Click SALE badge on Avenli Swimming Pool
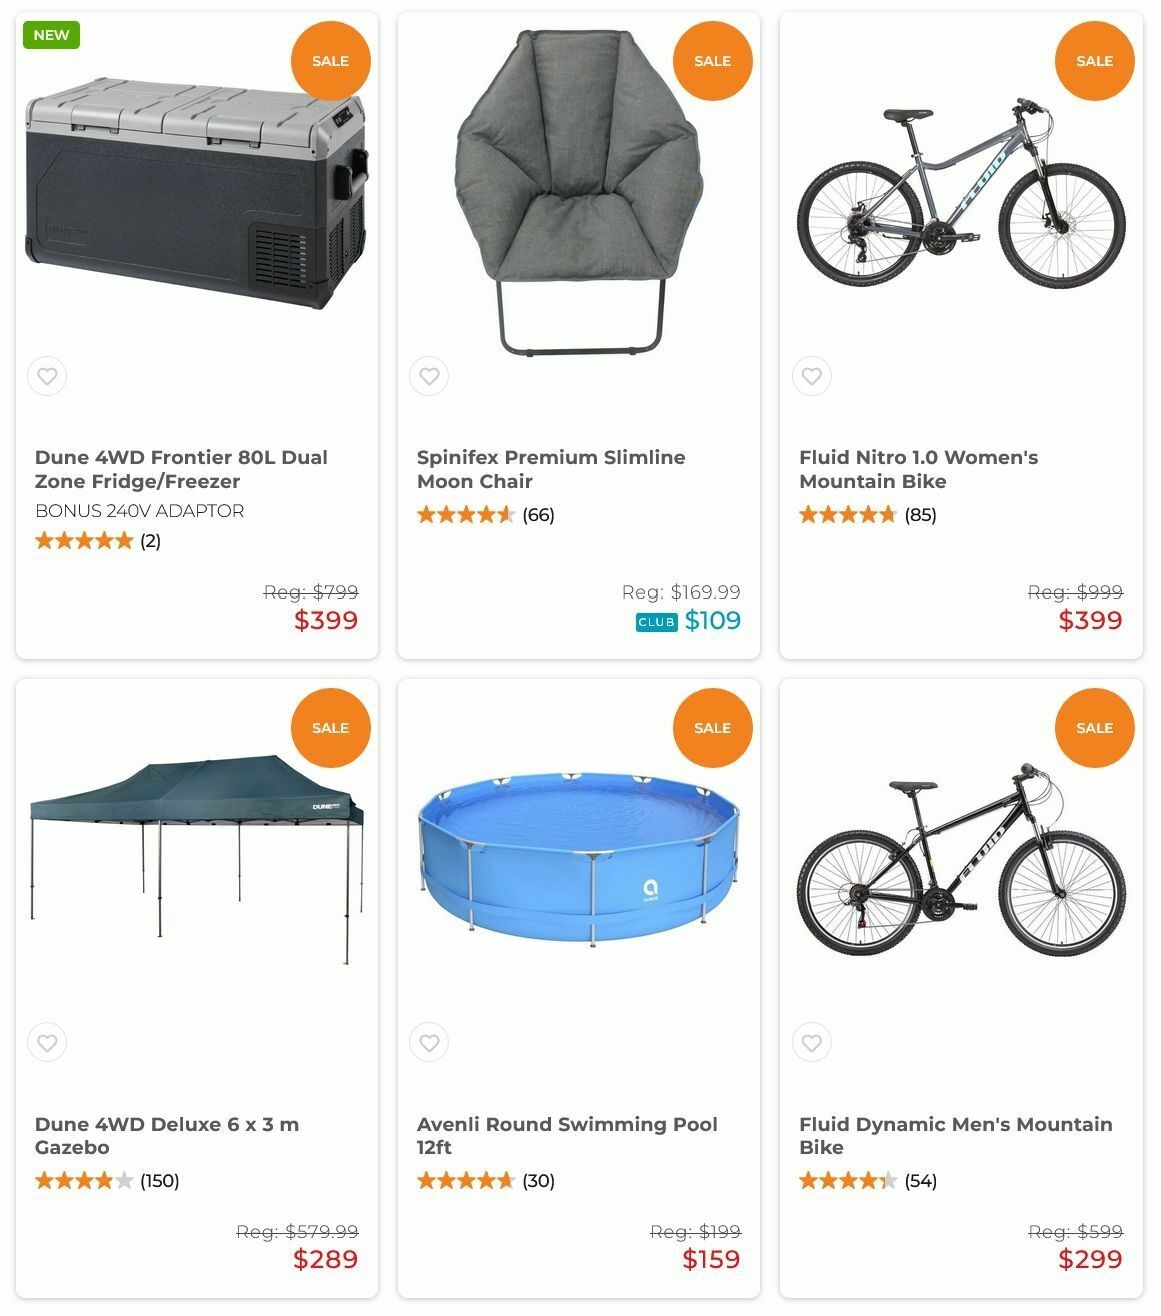1161x1316 pixels. coord(712,728)
